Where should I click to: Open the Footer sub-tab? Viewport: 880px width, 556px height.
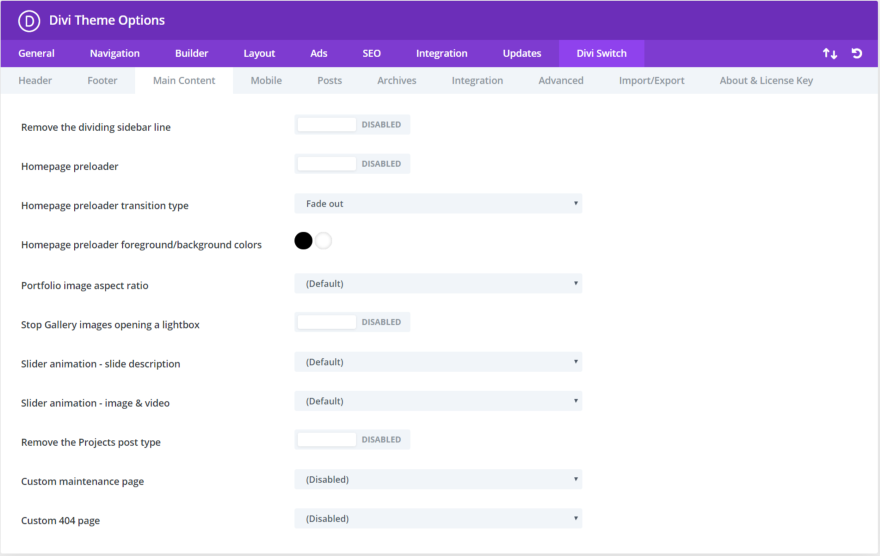point(102,80)
